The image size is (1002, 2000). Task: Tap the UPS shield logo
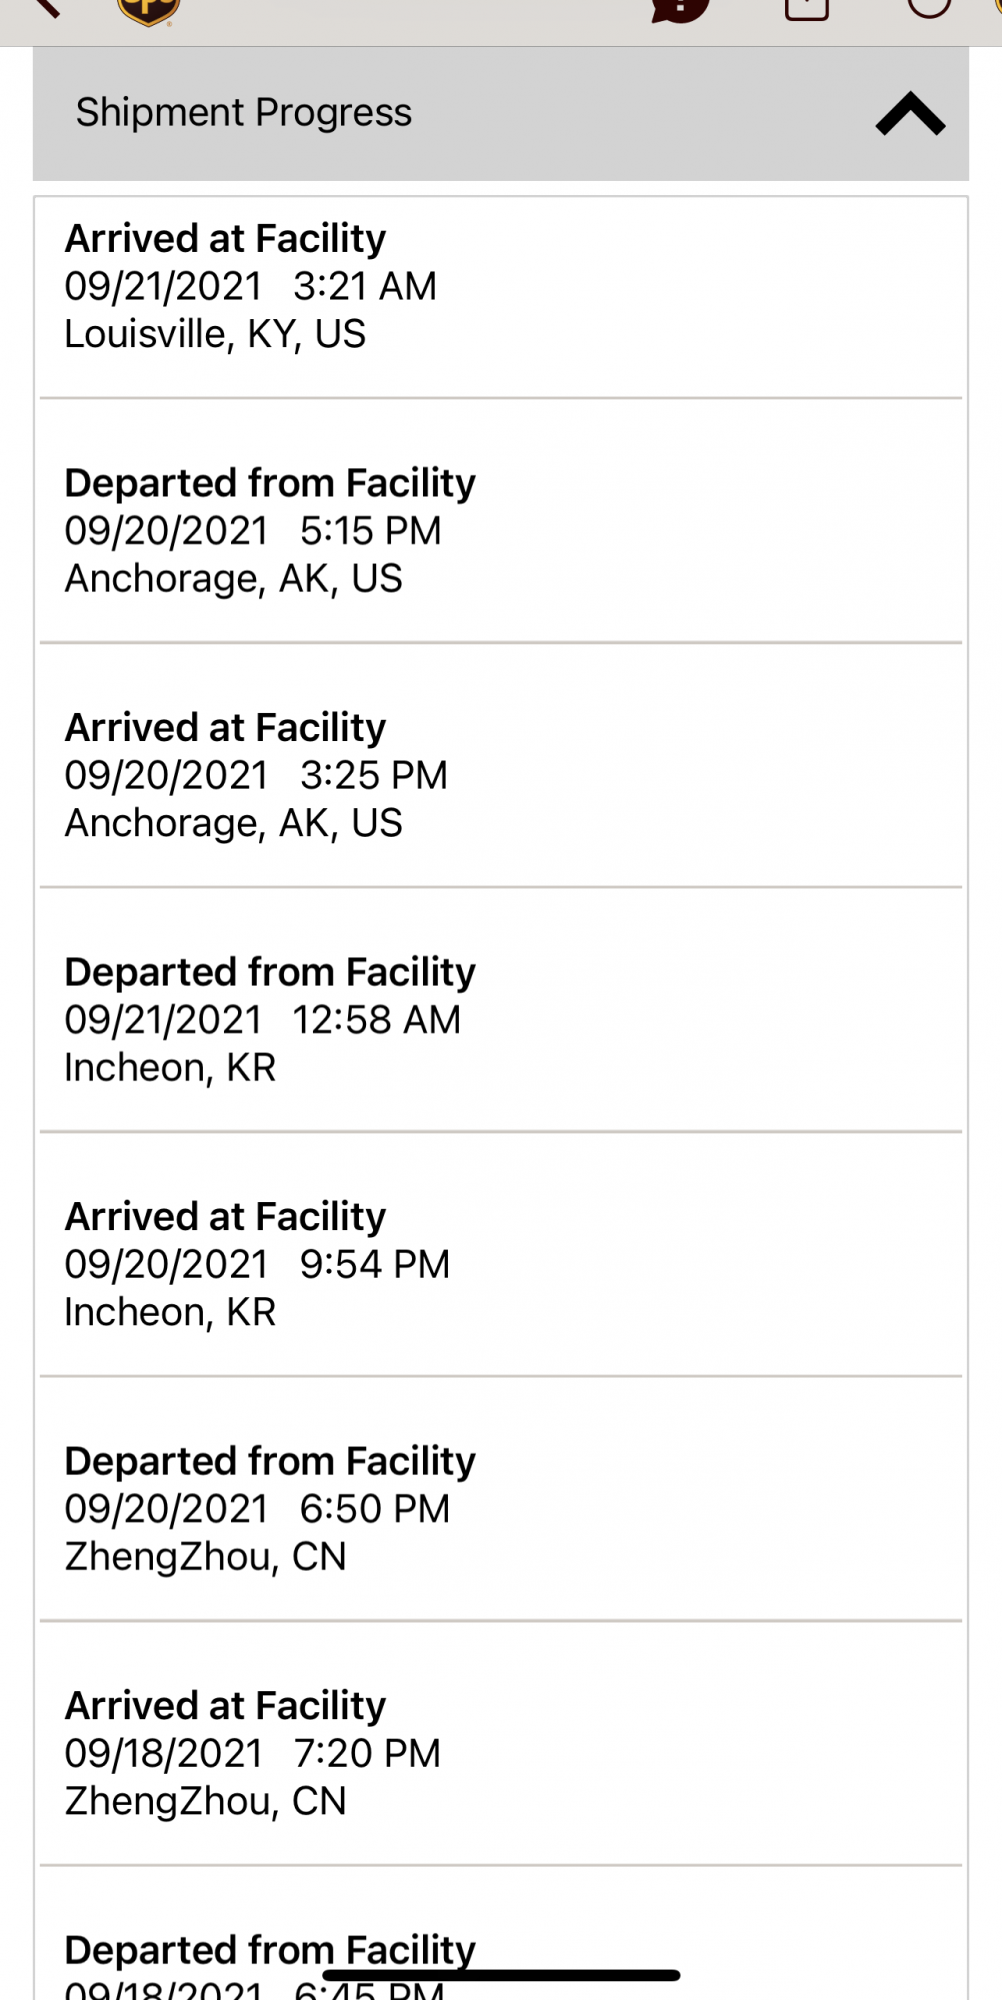tap(148, 12)
